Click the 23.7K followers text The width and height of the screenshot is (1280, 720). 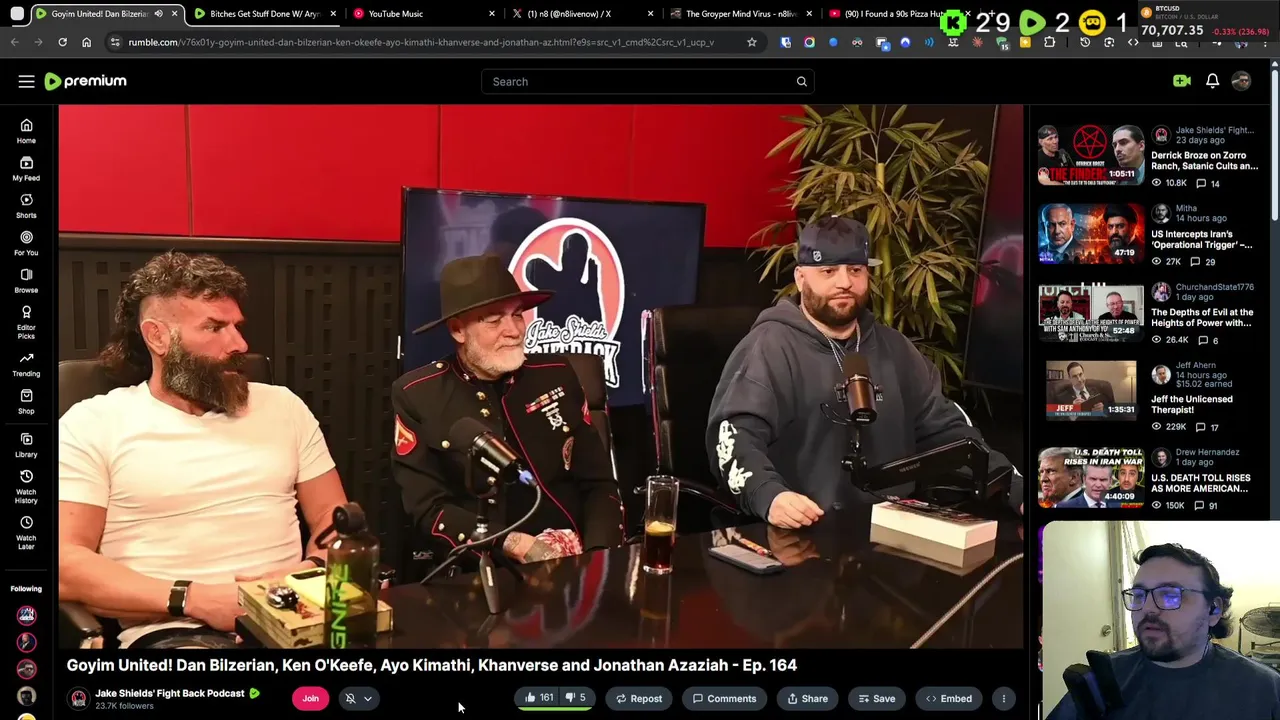coord(124,706)
